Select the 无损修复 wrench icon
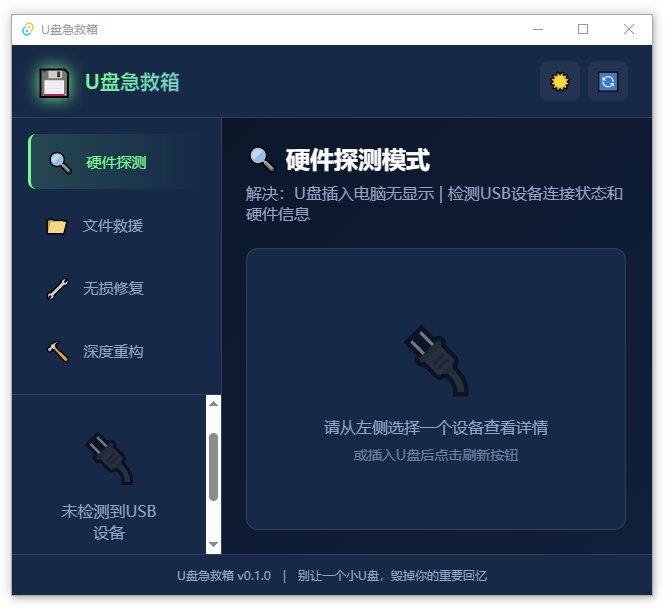Image resolution: width=672 pixels, height=610 pixels. pos(57,289)
